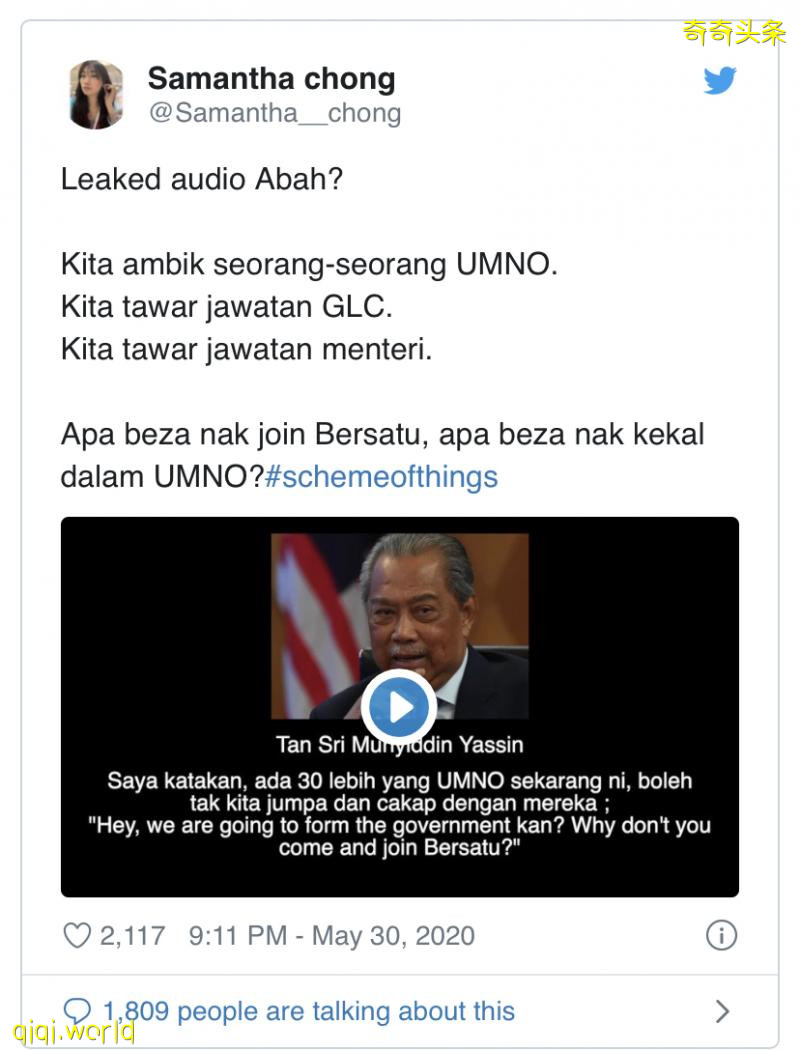The width and height of the screenshot is (800, 1051).
Task: Open Samantha chong's profile picture
Action: pos(95,95)
